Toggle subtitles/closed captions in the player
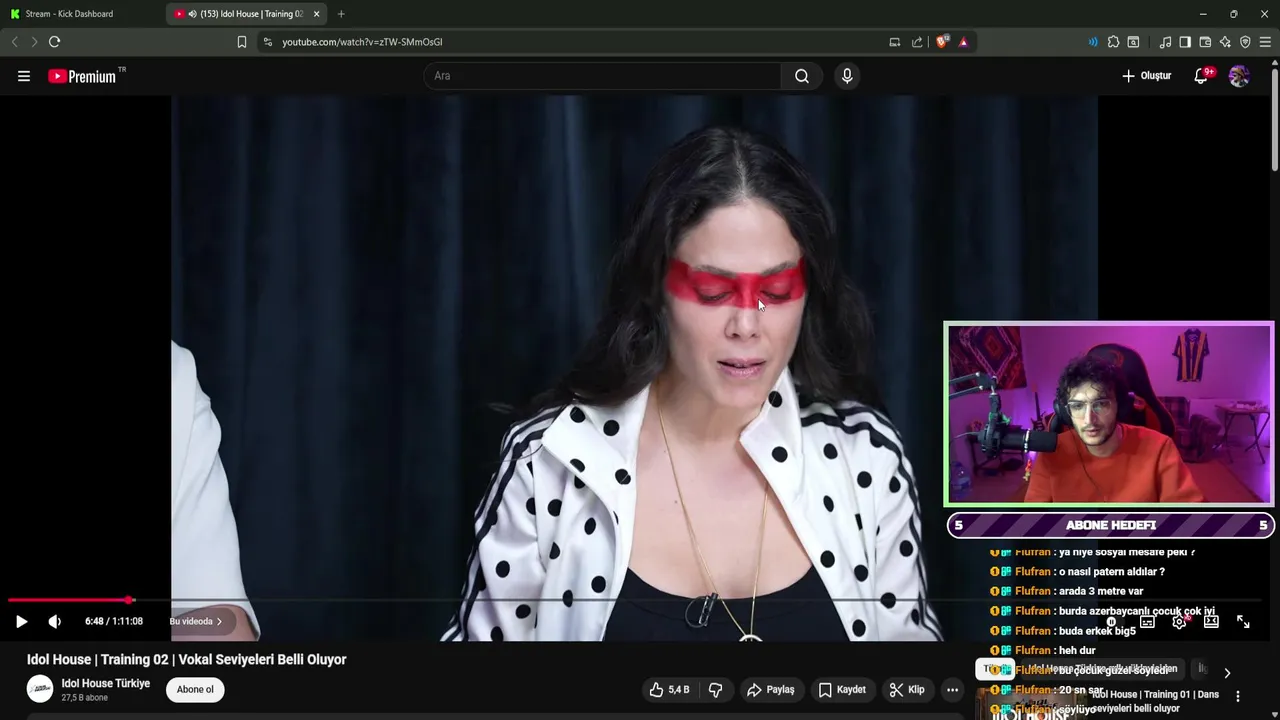 tap(1147, 621)
